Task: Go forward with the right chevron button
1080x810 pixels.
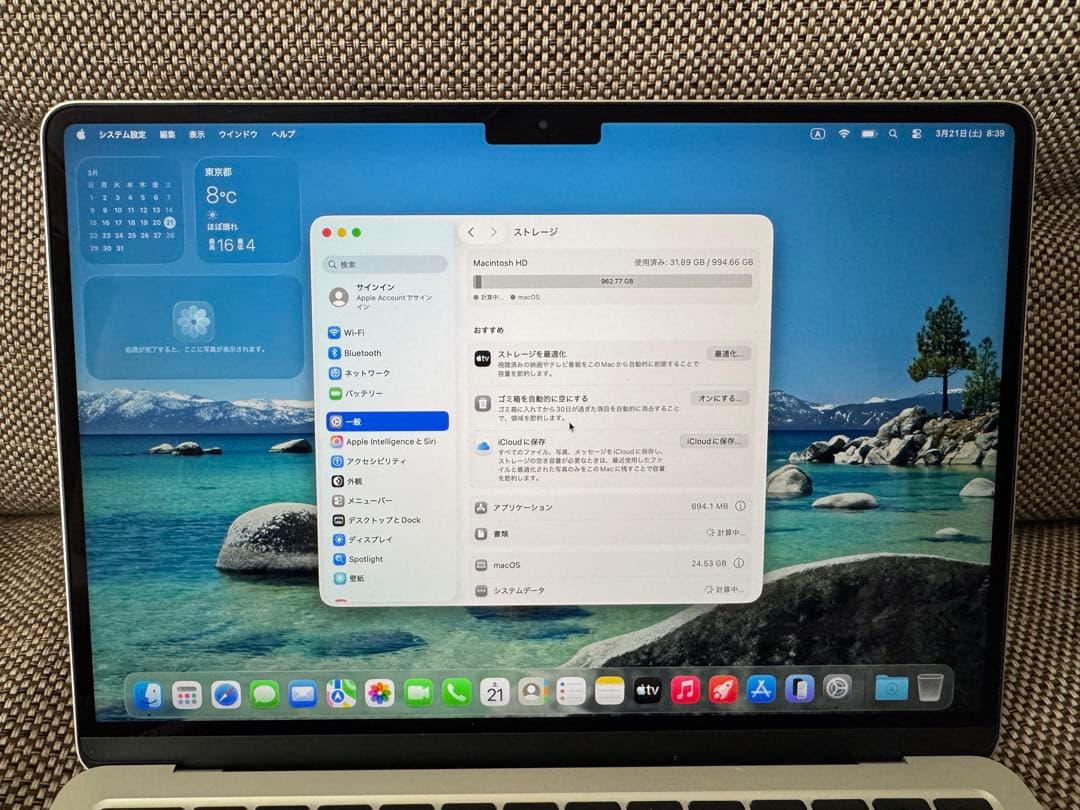Action: click(494, 233)
